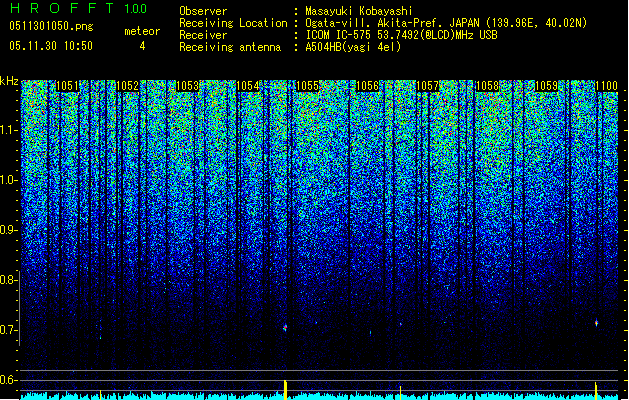Click the 0.6 kHz axis label
Viewport: 629px width, 400px height.
(8, 380)
